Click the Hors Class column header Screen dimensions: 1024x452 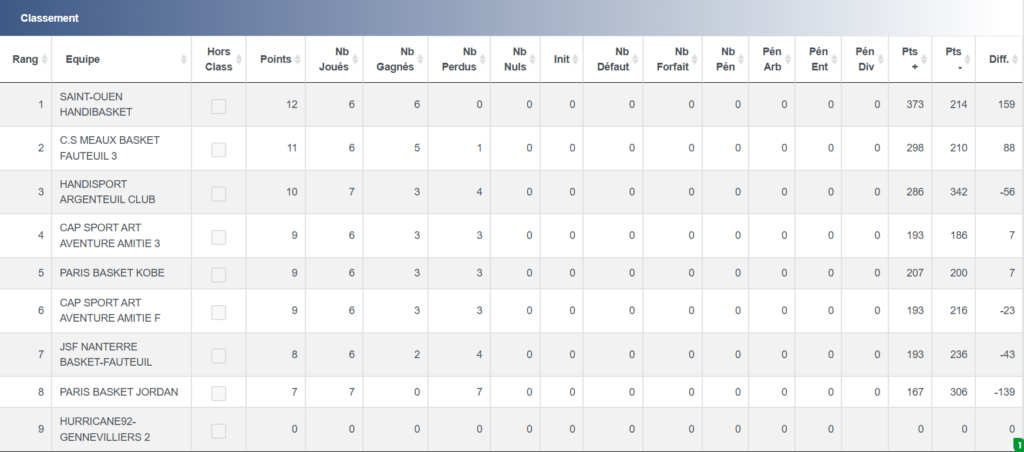[x=217, y=59]
